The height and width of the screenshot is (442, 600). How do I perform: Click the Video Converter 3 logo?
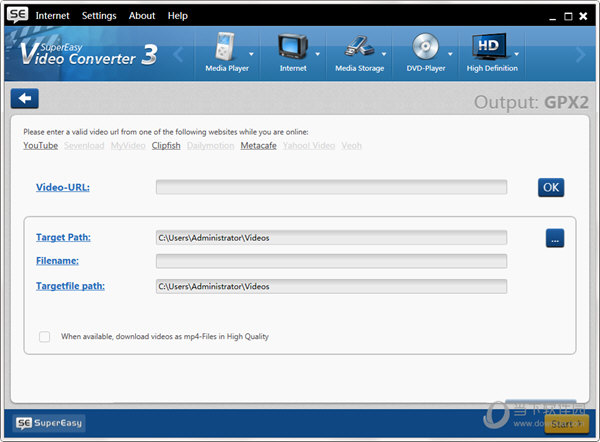pyautogui.click(x=89, y=54)
